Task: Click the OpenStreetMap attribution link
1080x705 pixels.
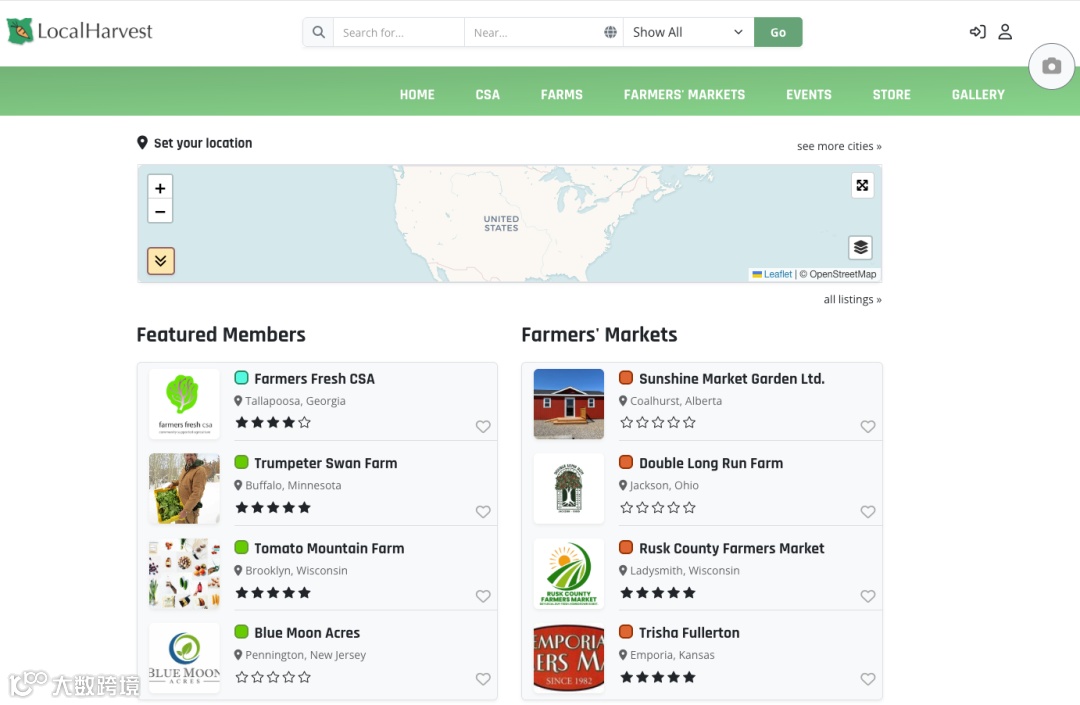Action: 842,274
